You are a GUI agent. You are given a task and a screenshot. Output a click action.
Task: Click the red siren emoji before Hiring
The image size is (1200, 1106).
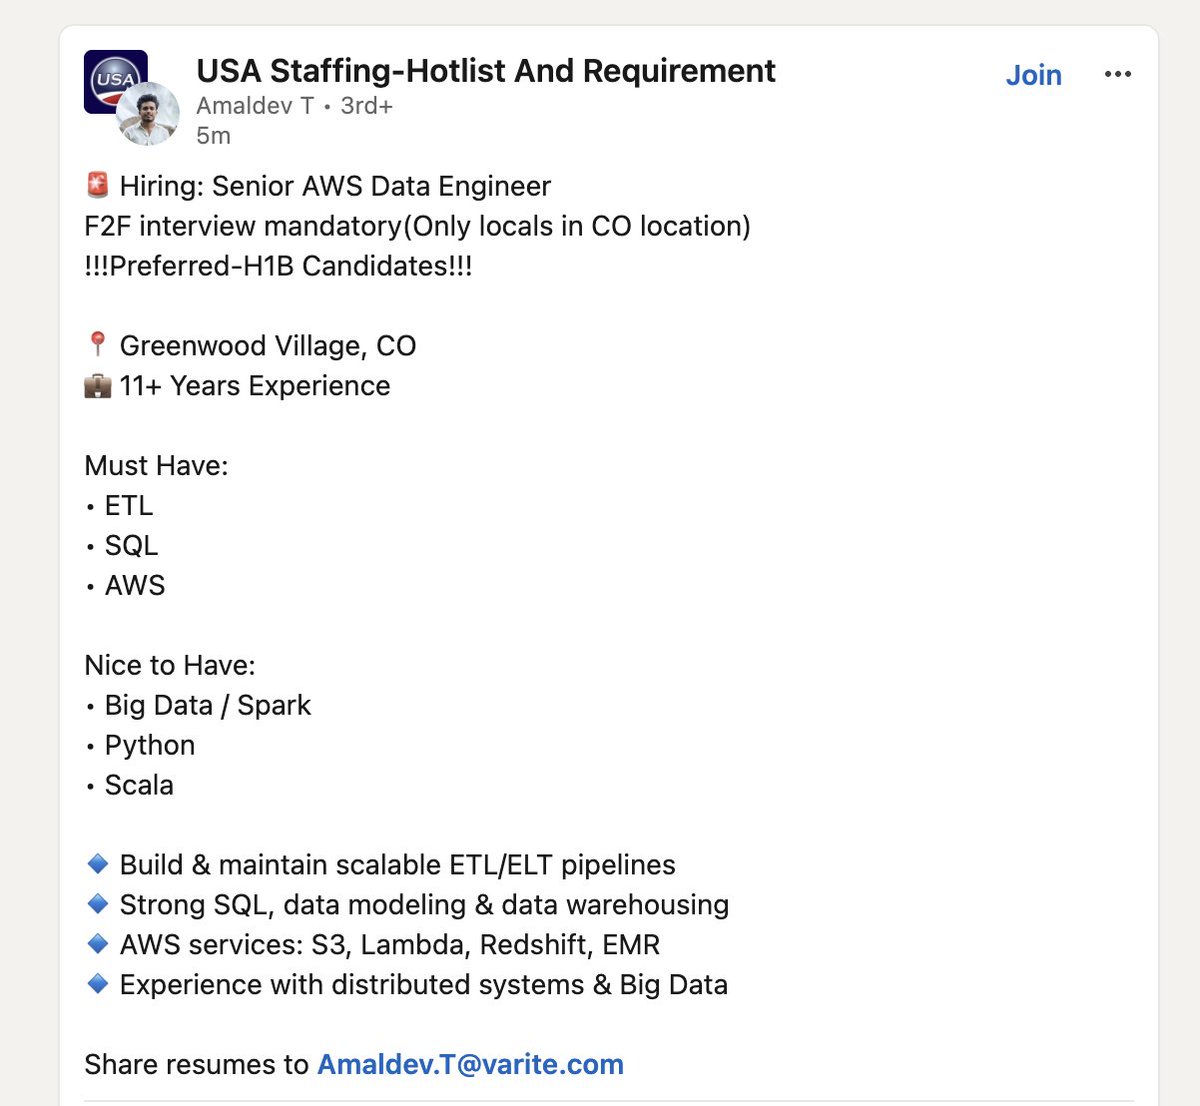pos(98,185)
